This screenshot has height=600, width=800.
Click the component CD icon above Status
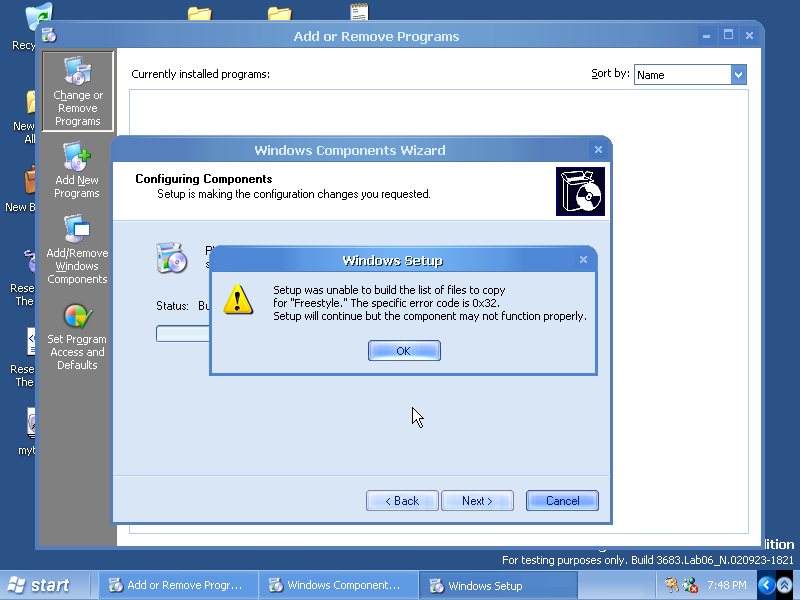pyautogui.click(x=171, y=258)
